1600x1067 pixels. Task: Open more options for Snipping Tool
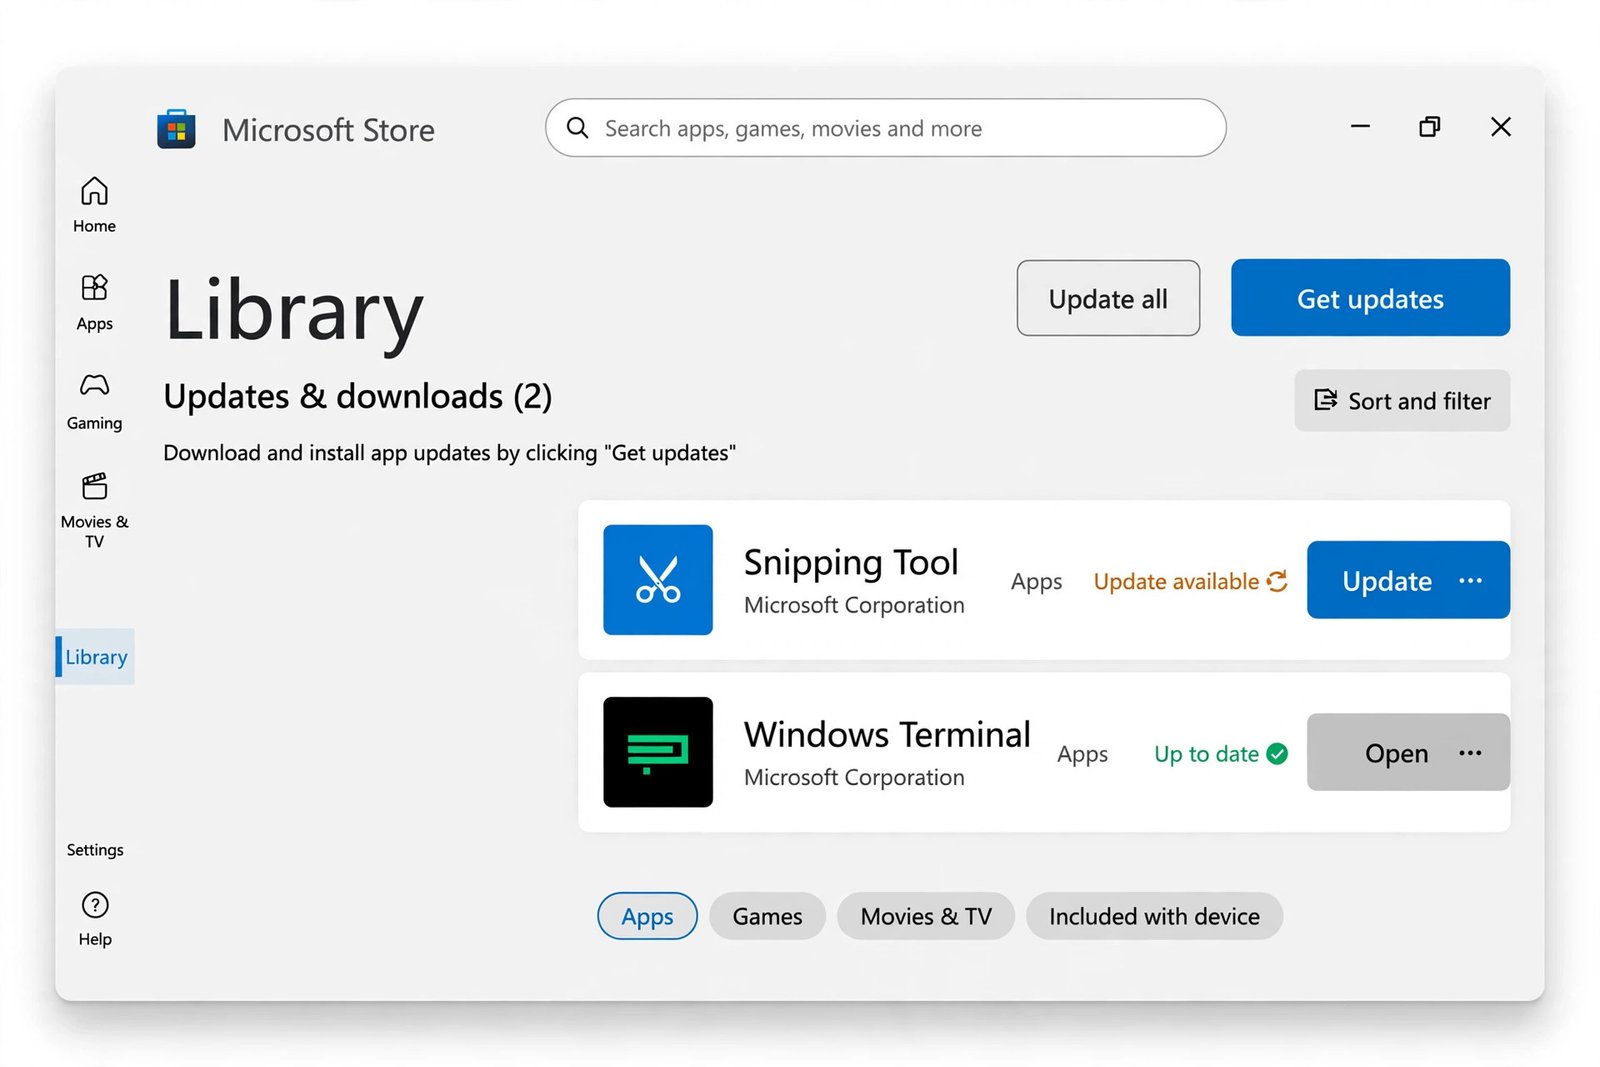(1470, 581)
